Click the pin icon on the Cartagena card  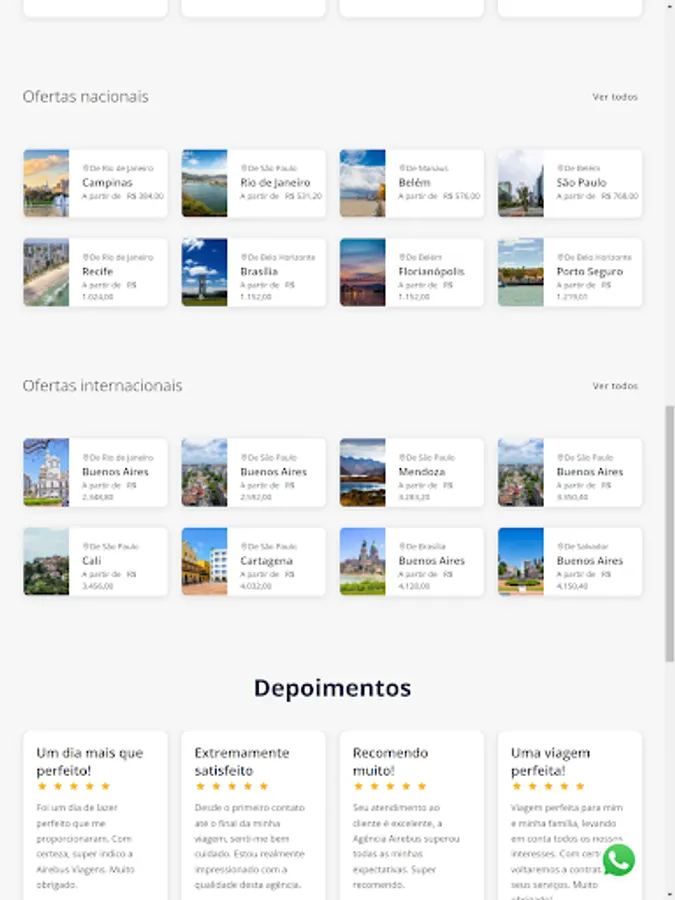pos(243,546)
